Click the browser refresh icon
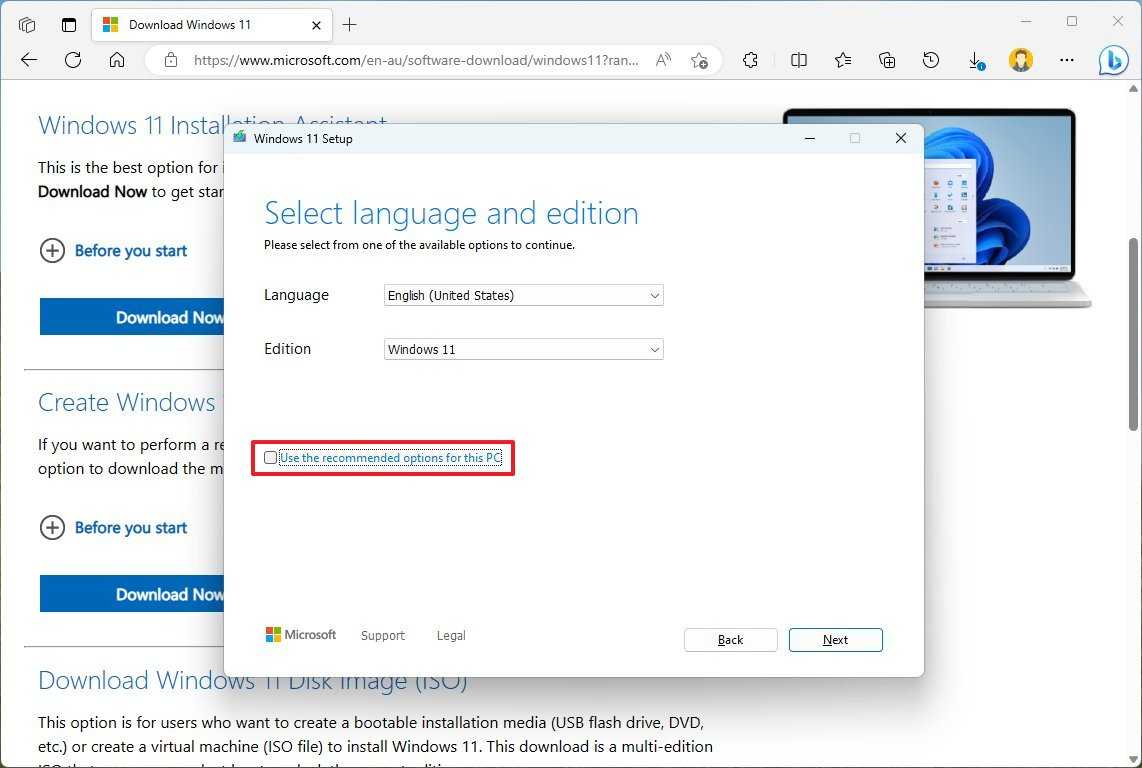The height and width of the screenshot is (768, 1142). (73, 60)
